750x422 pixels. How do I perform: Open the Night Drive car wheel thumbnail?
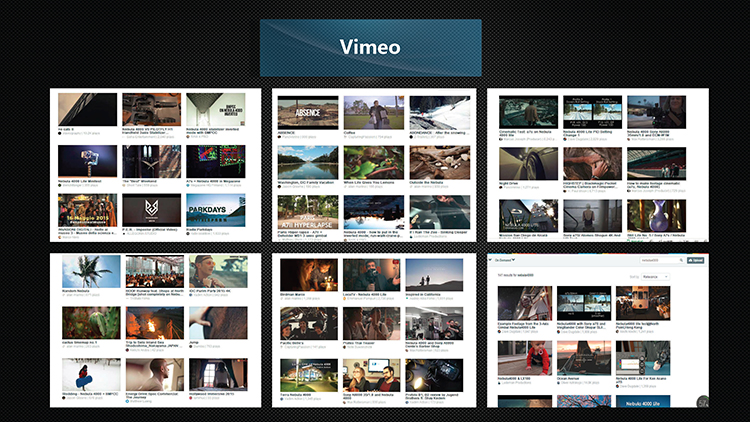(x=529, y=164)
